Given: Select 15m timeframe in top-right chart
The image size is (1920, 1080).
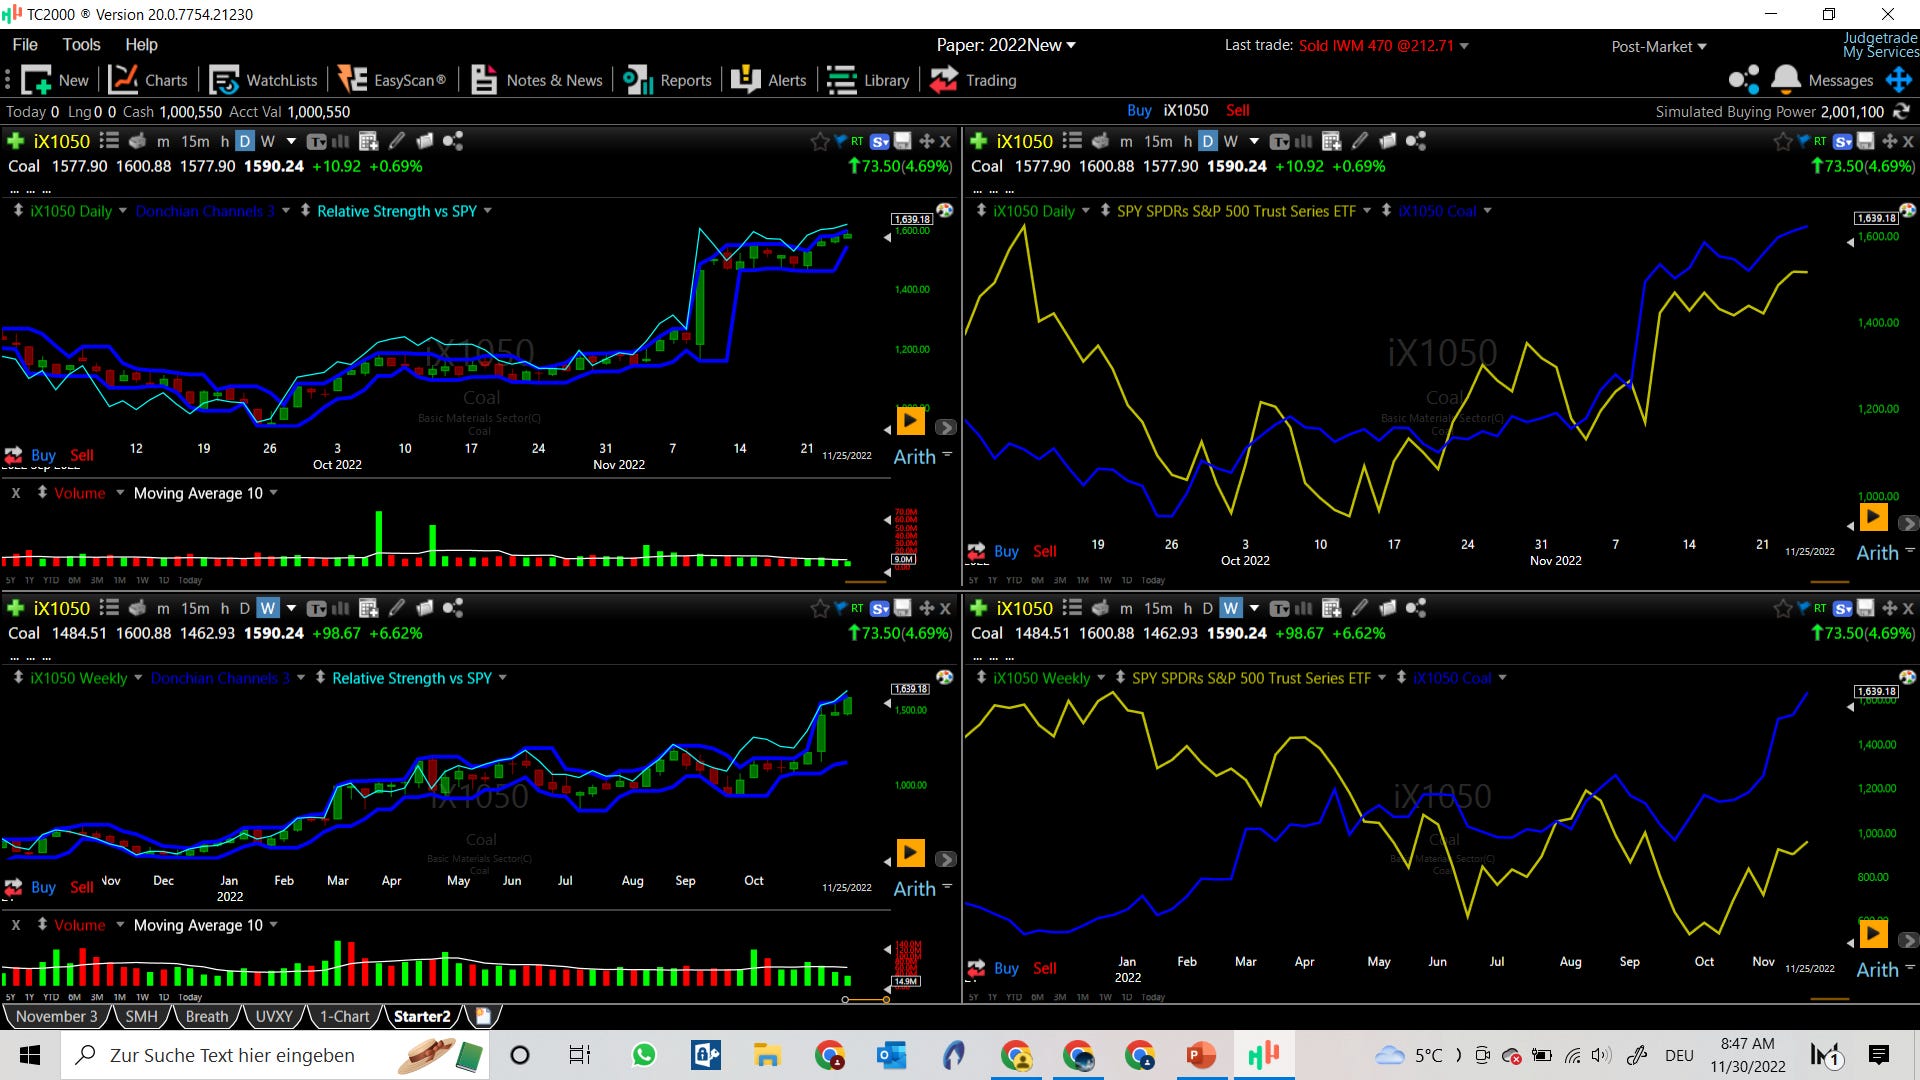Looking at the screenshot, I should pos(1158,141).
